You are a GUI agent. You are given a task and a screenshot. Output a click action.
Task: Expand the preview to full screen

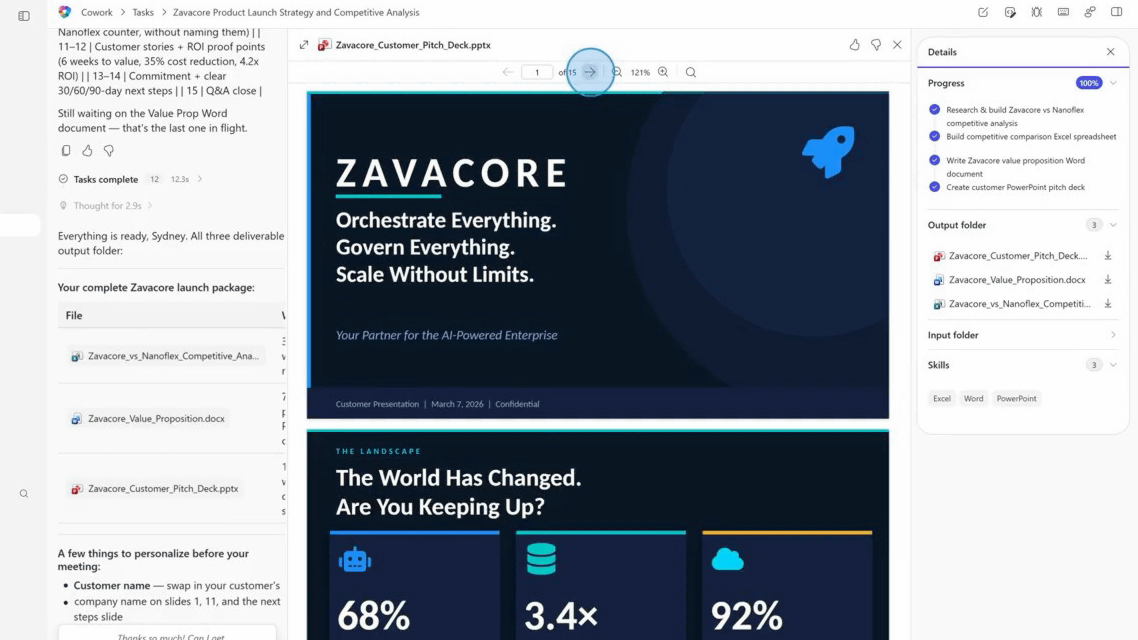[304, 45]
